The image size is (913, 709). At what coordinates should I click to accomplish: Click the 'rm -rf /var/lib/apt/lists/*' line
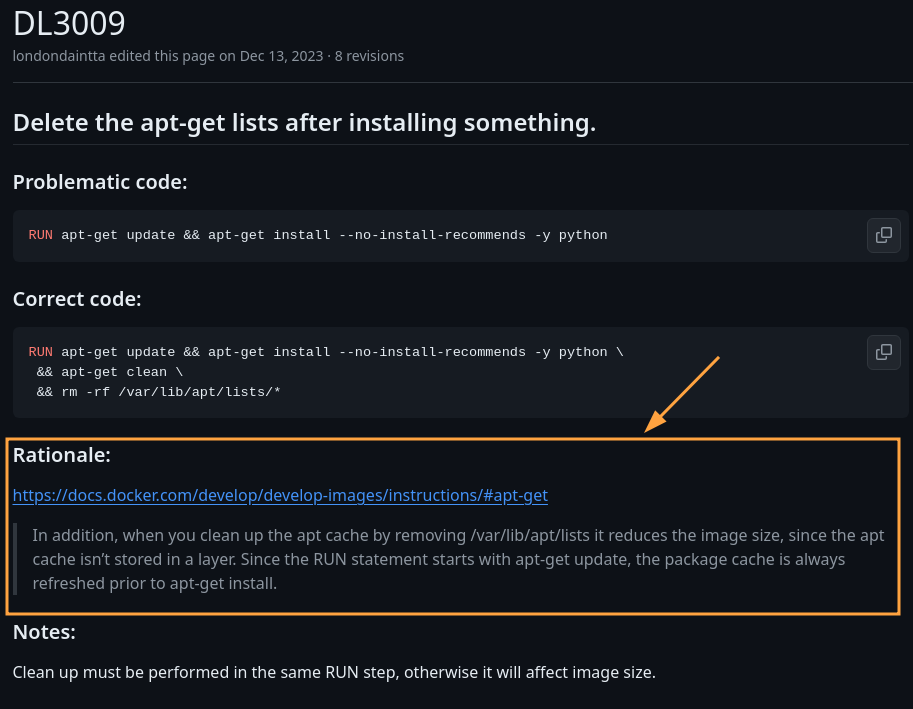coord(160,391)
